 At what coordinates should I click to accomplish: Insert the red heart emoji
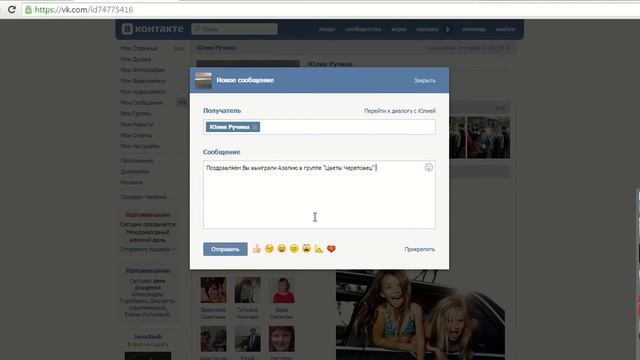click(x=331, y=249)
